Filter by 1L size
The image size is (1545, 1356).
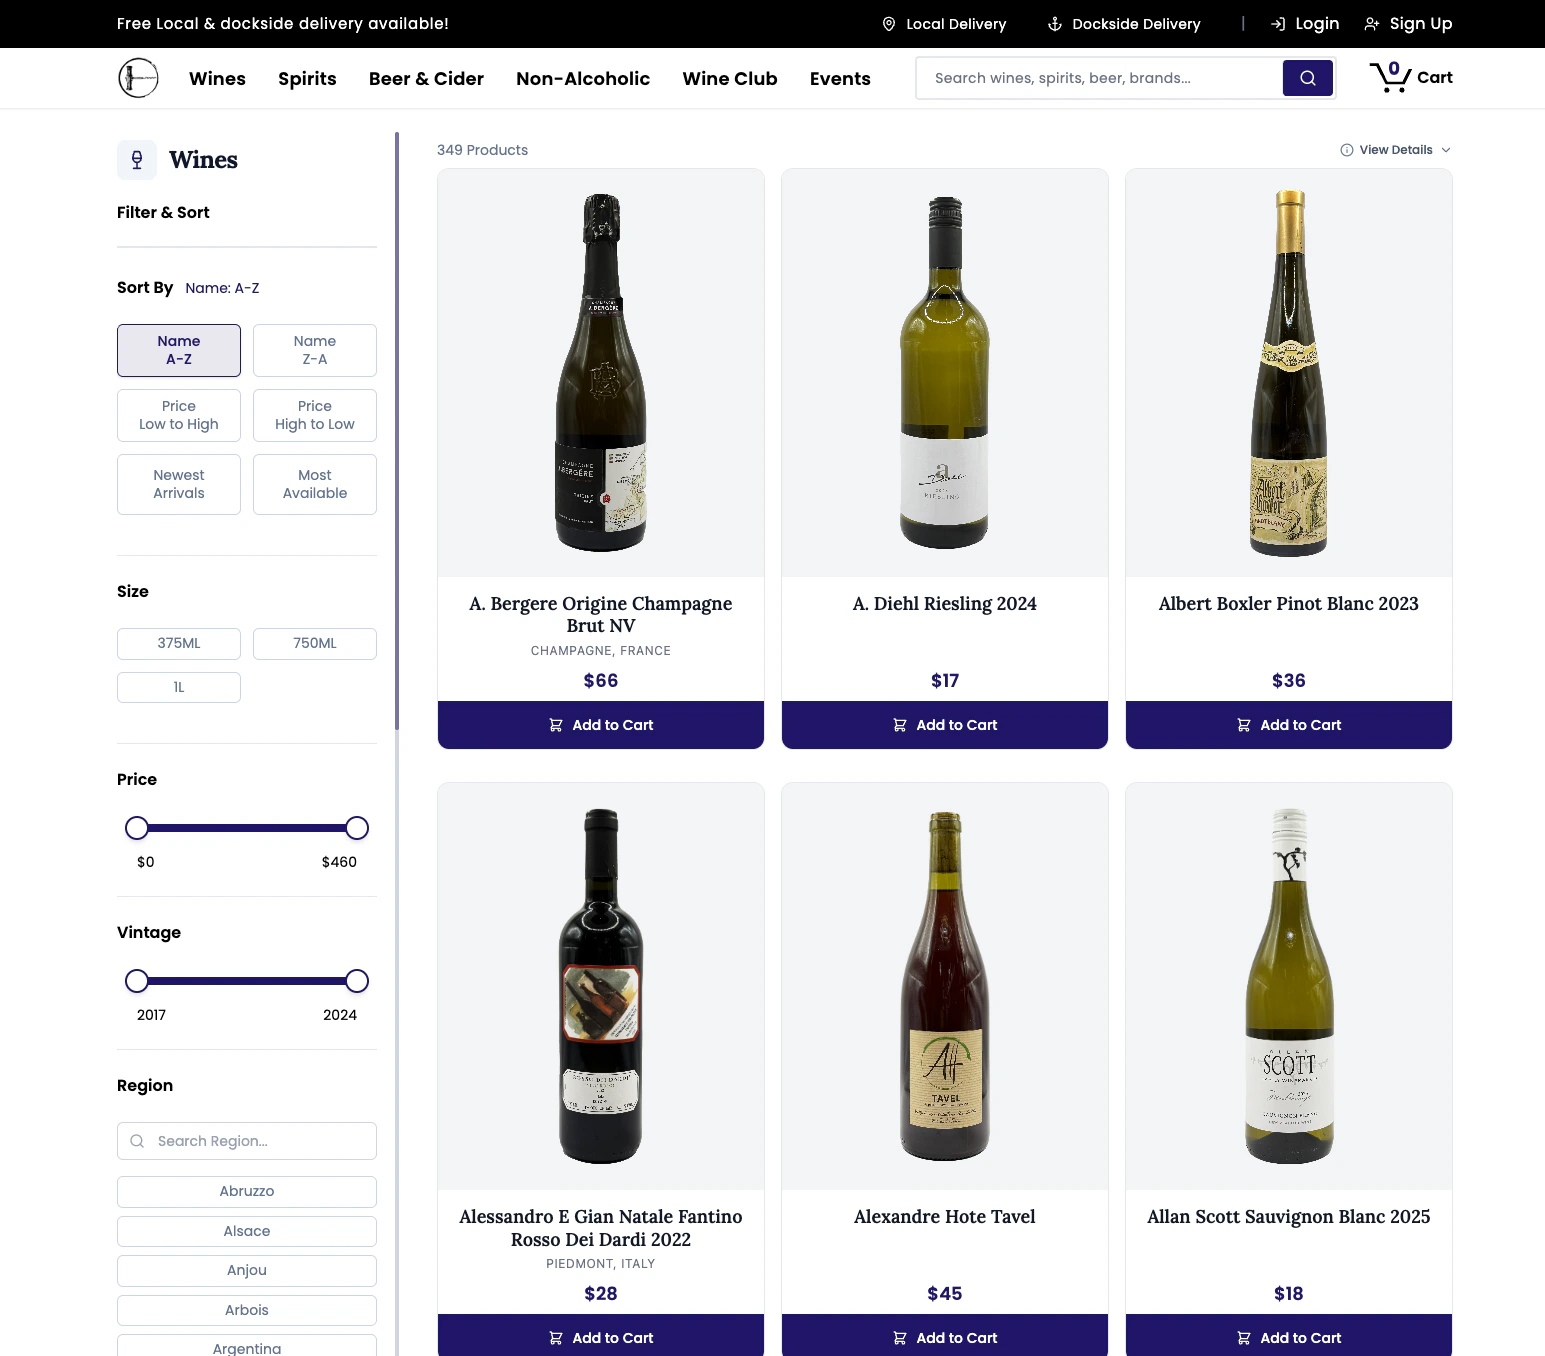point(179,687)
